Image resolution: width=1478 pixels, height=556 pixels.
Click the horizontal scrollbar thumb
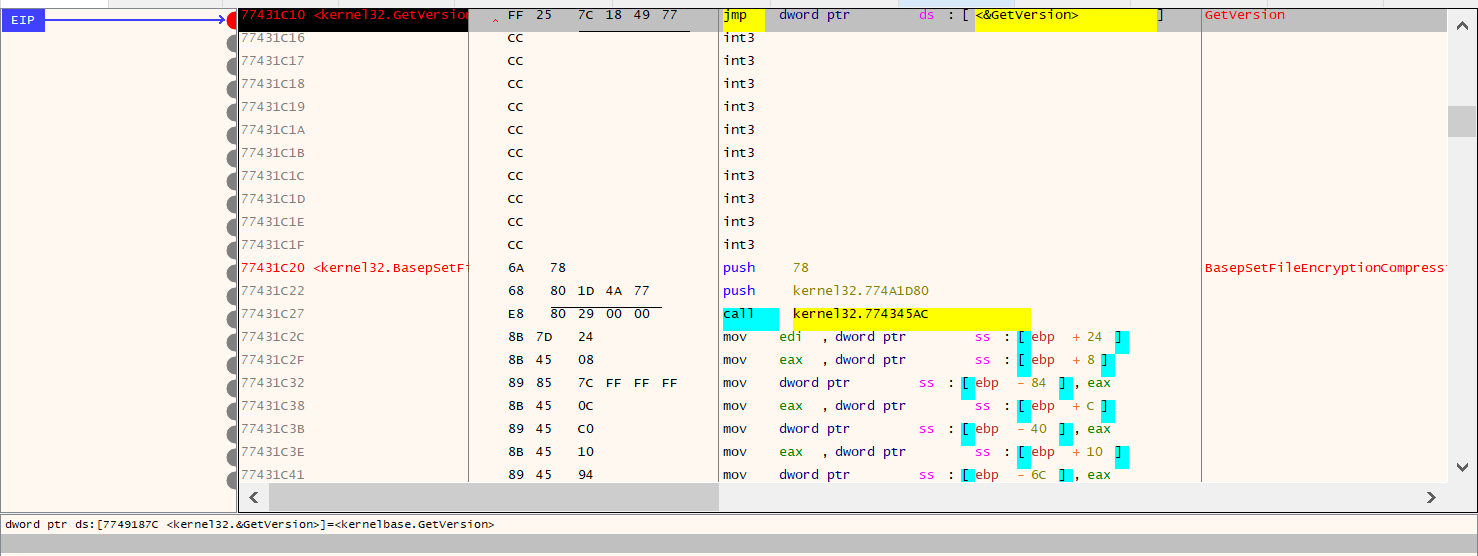click(x=493, y=497)
